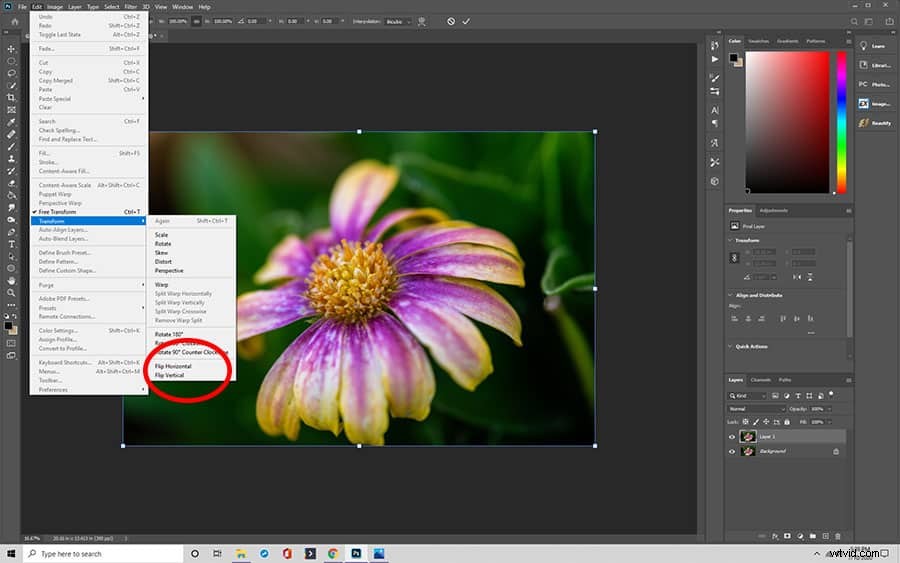Toggle lock position icon in Layers
900x563 pixels.
coord(766,422)
